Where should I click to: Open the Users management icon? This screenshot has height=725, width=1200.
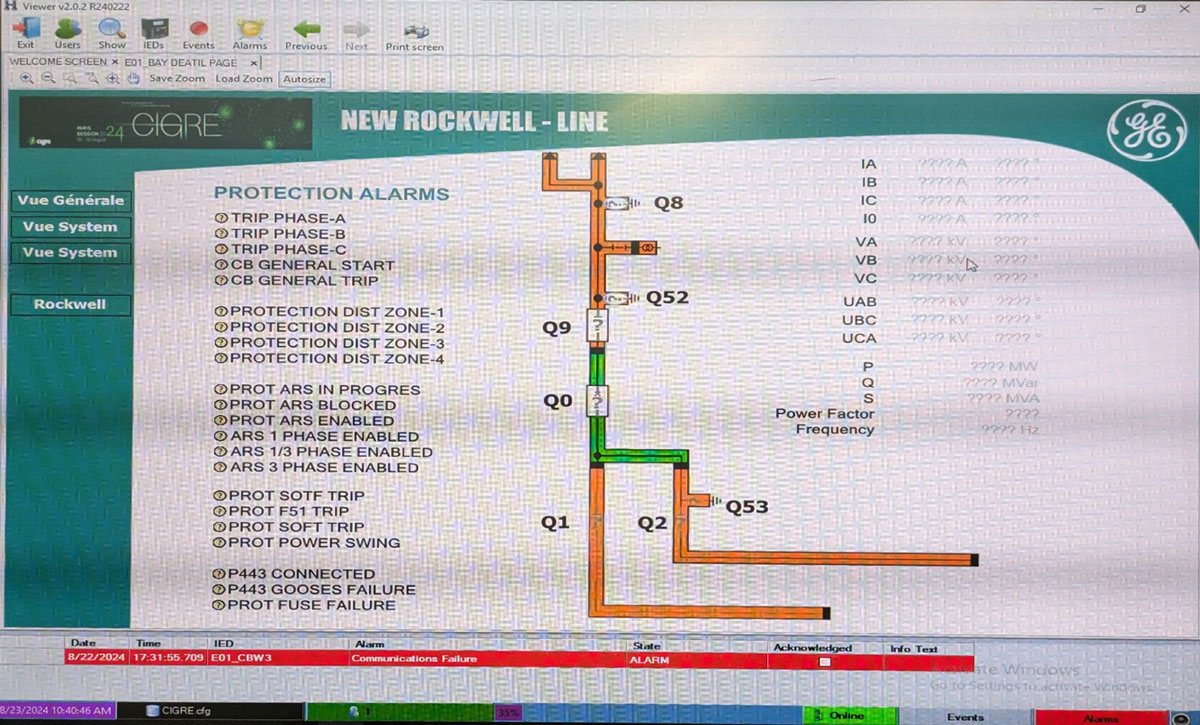tap(67, 30)
